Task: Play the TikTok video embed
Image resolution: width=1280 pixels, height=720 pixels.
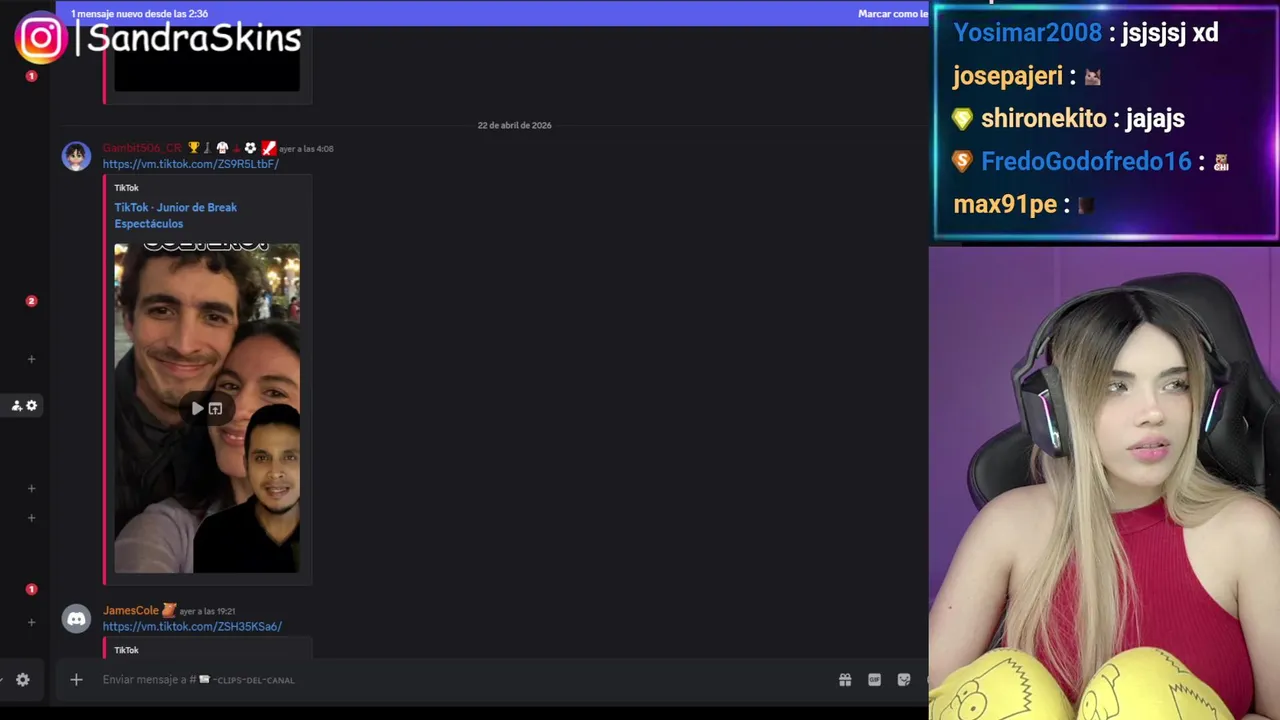Action: (x=197, y=408)
